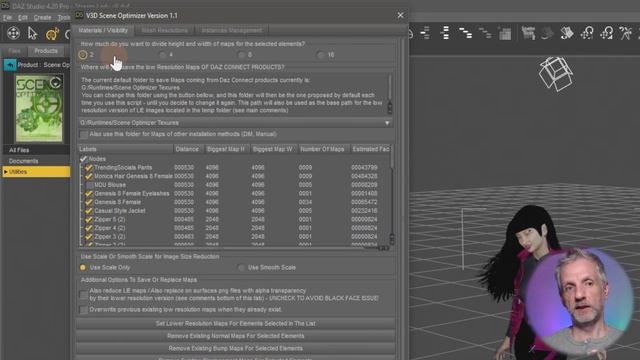Select the Universal tool in the toolbar

13,33
